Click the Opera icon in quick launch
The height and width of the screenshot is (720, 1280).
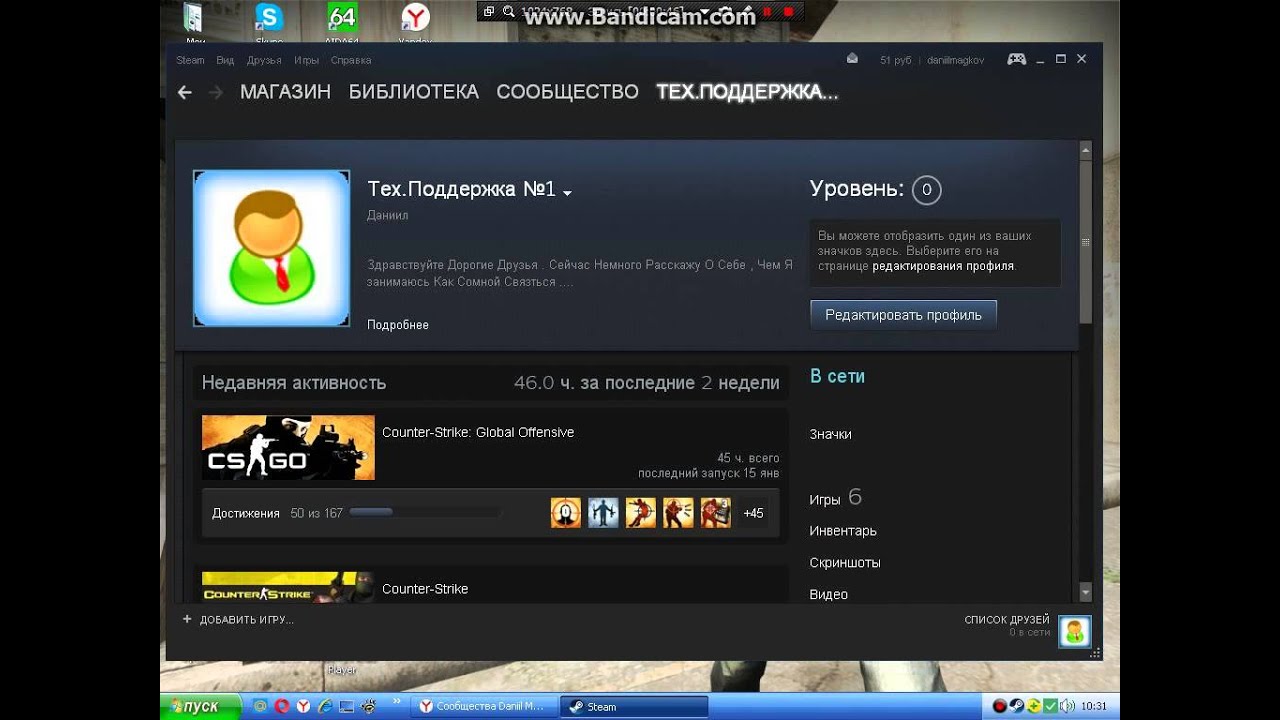pyautogui.click(x=282, y=706)
